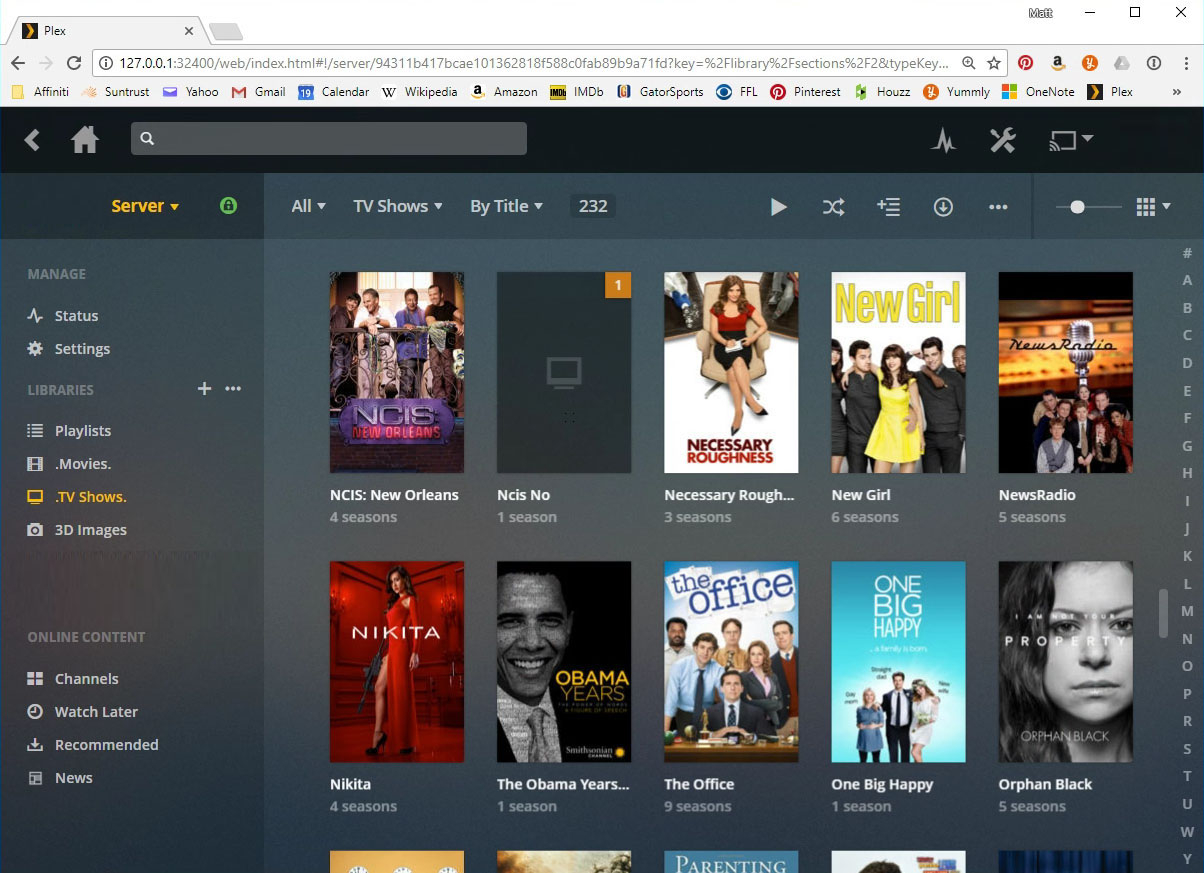1204x873 pixels.
Task: Jump to letter A in alphabet index
Action: (x=1187, y=281)
